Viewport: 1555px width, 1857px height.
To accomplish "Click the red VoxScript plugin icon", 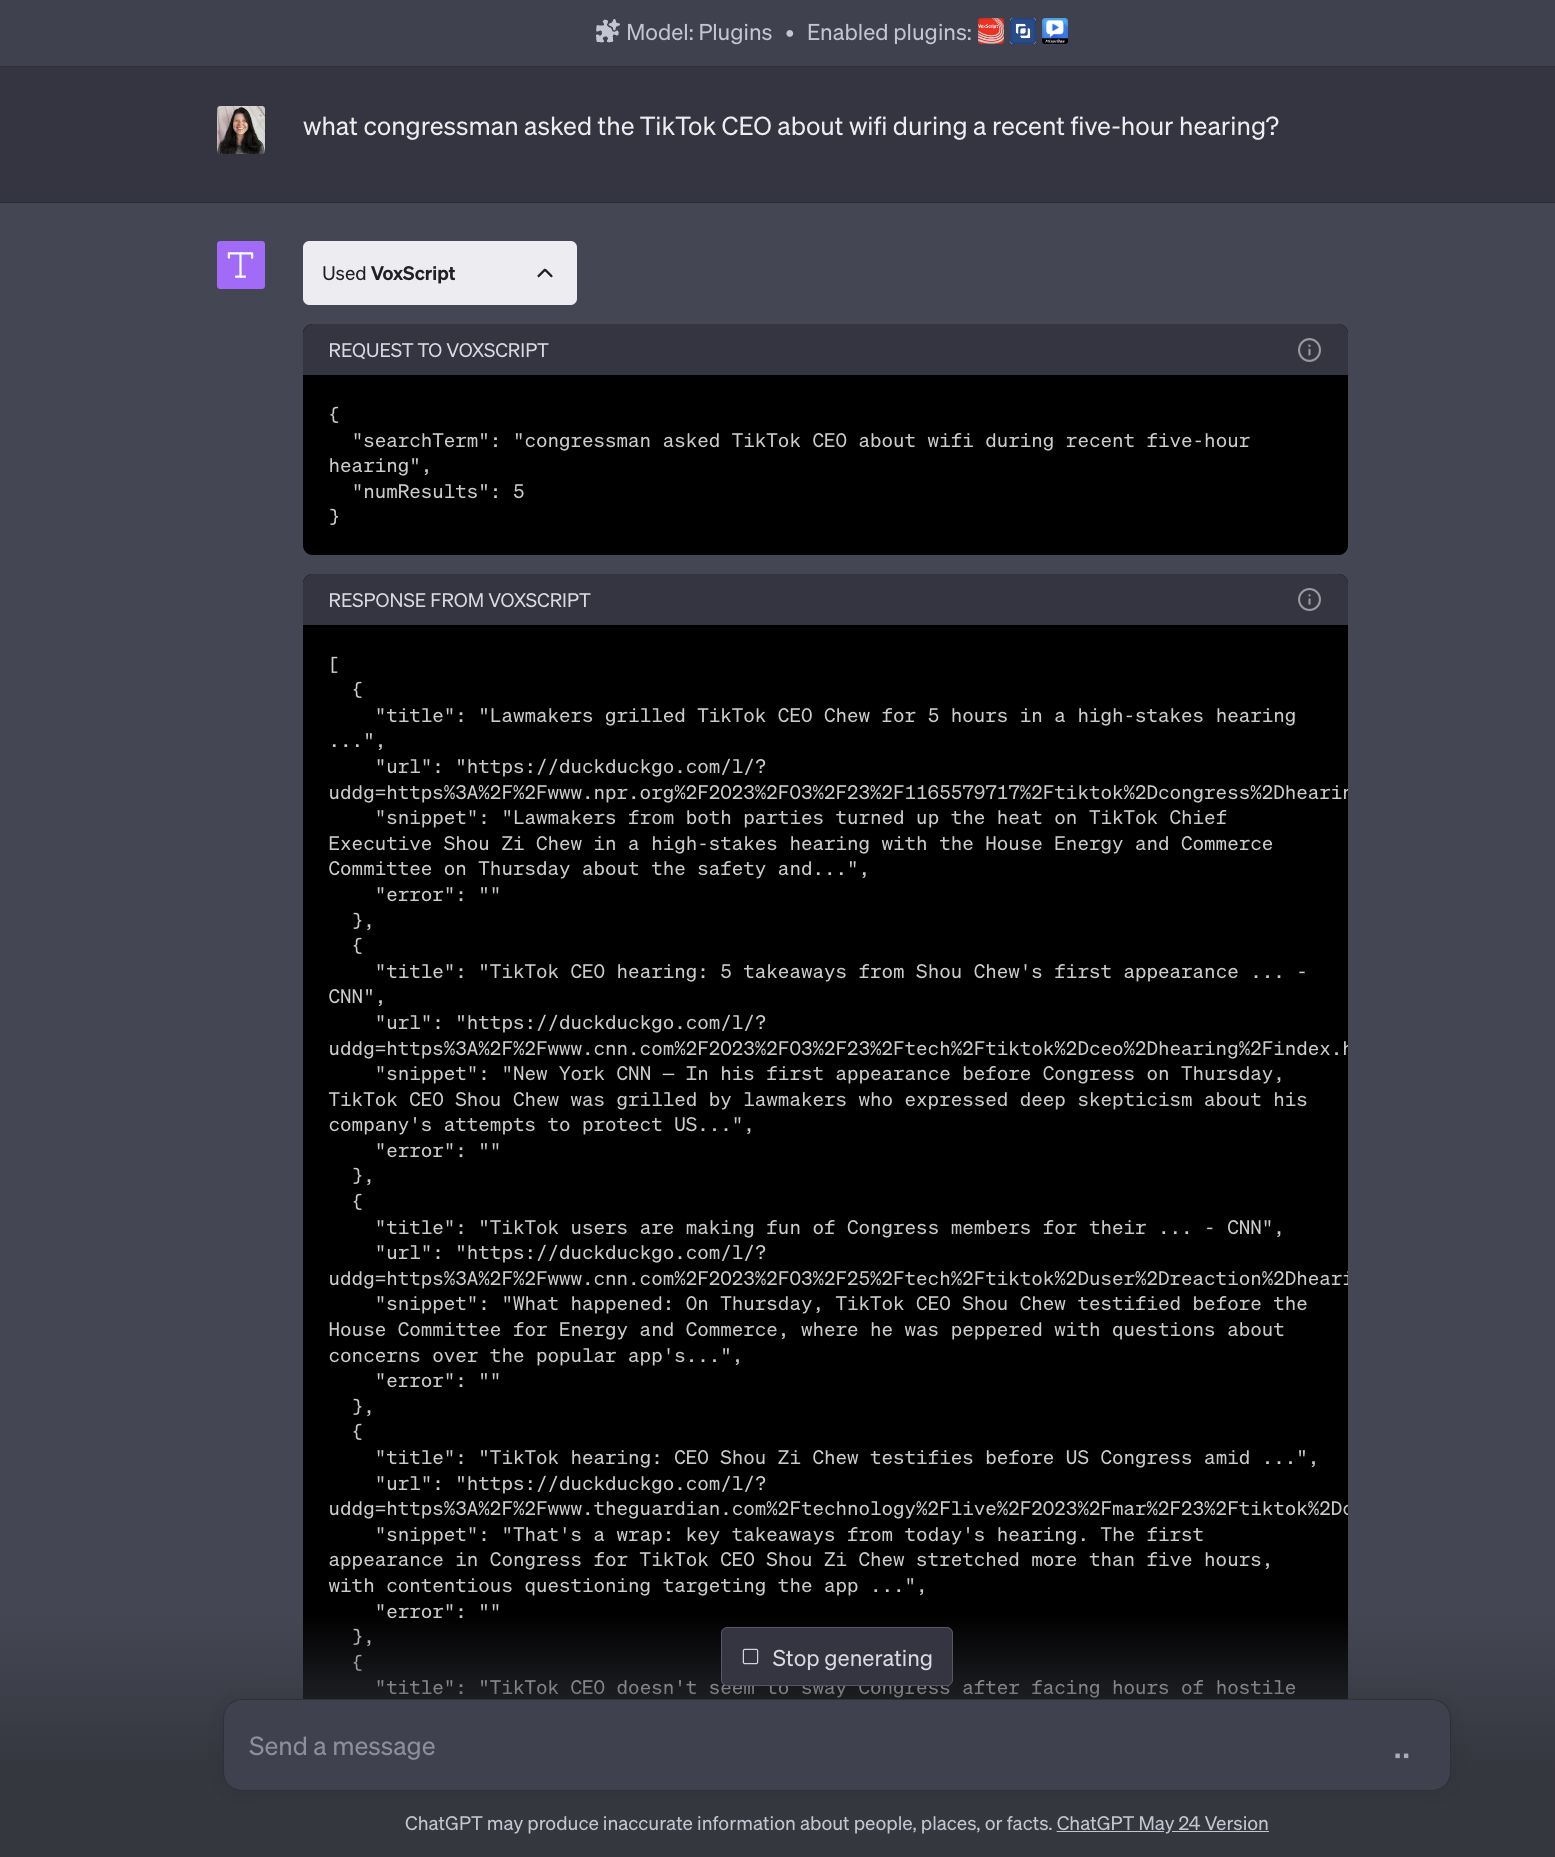I will (x=990, y=32).
